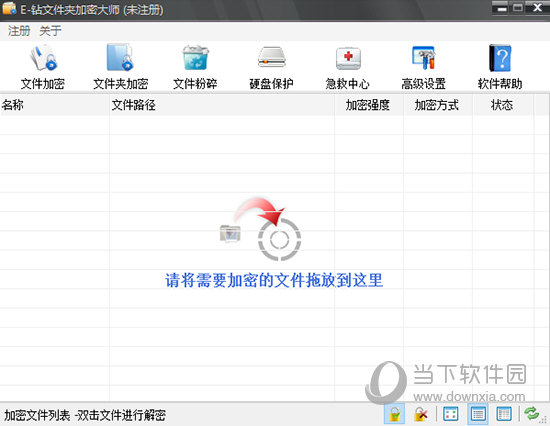This screenshot has width=550, height=426.
Task: Refresh the list with green arrows icon
Action: tap(531, 413)
